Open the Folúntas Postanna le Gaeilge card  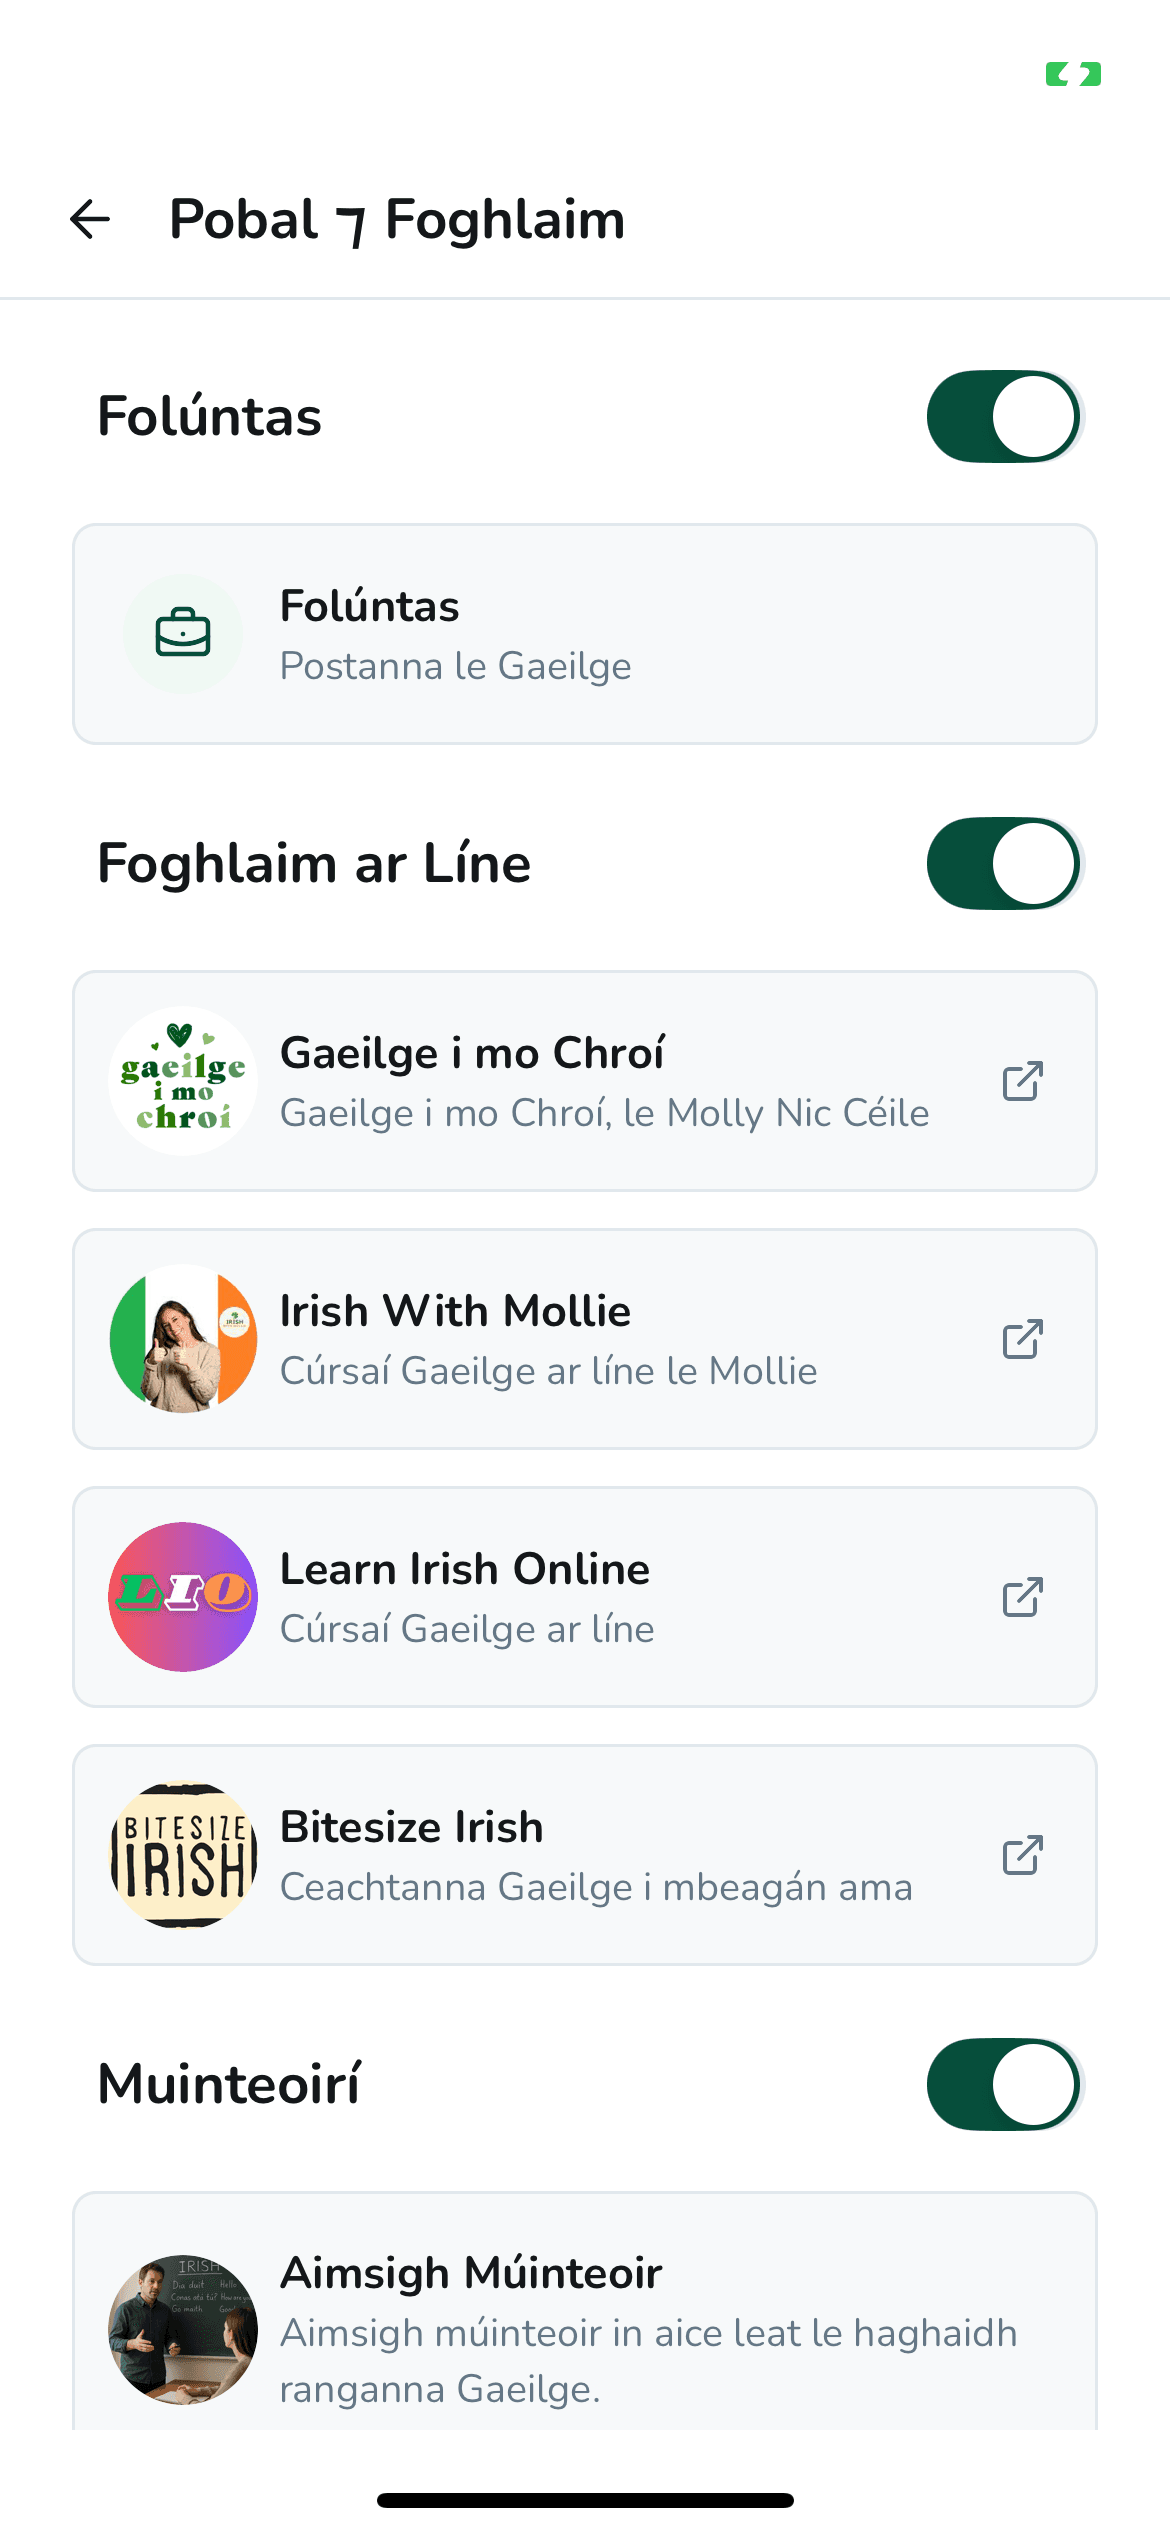click(584, 634)
